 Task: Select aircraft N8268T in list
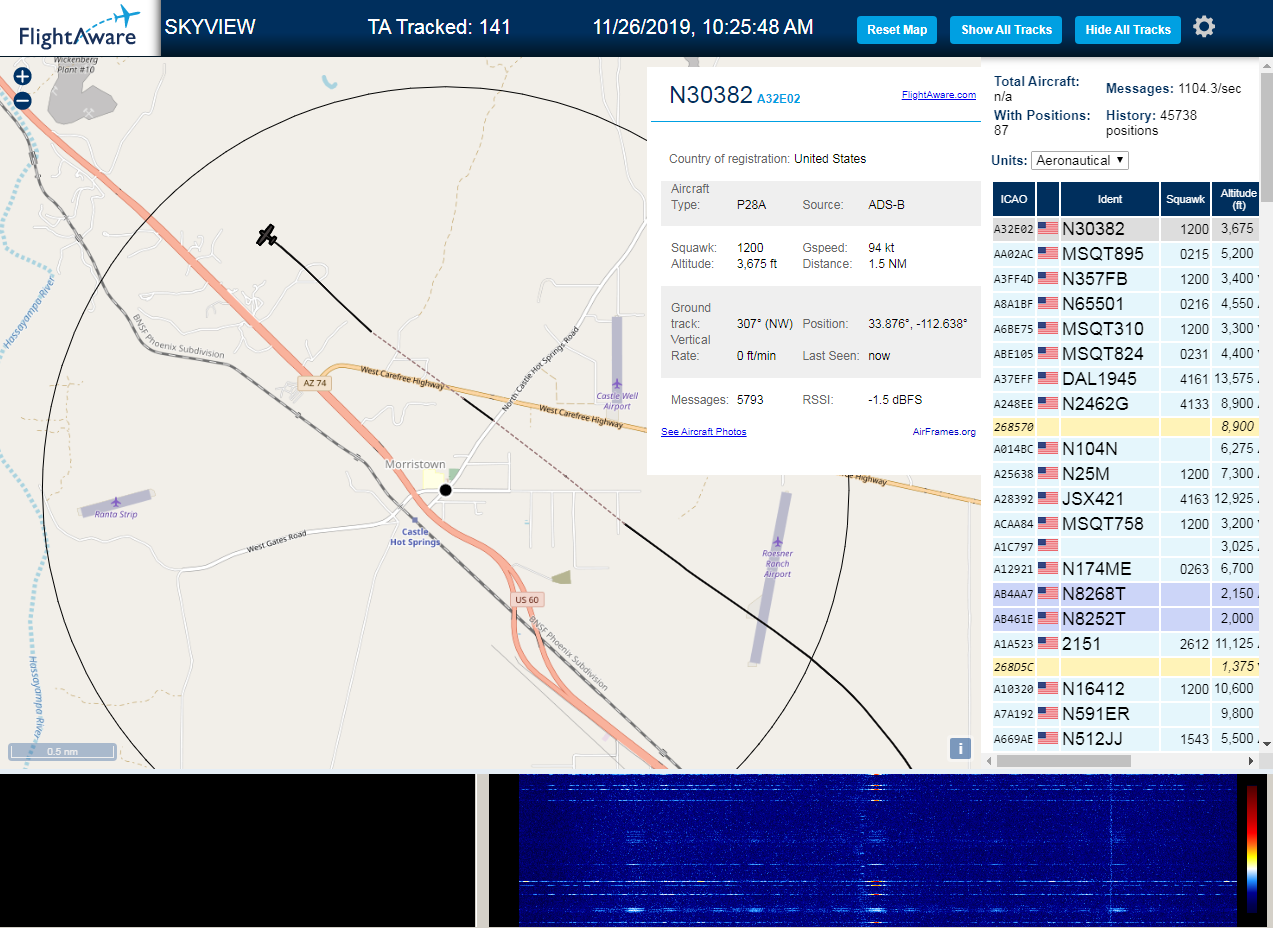pyautogui.click(x=1126, y=594)
